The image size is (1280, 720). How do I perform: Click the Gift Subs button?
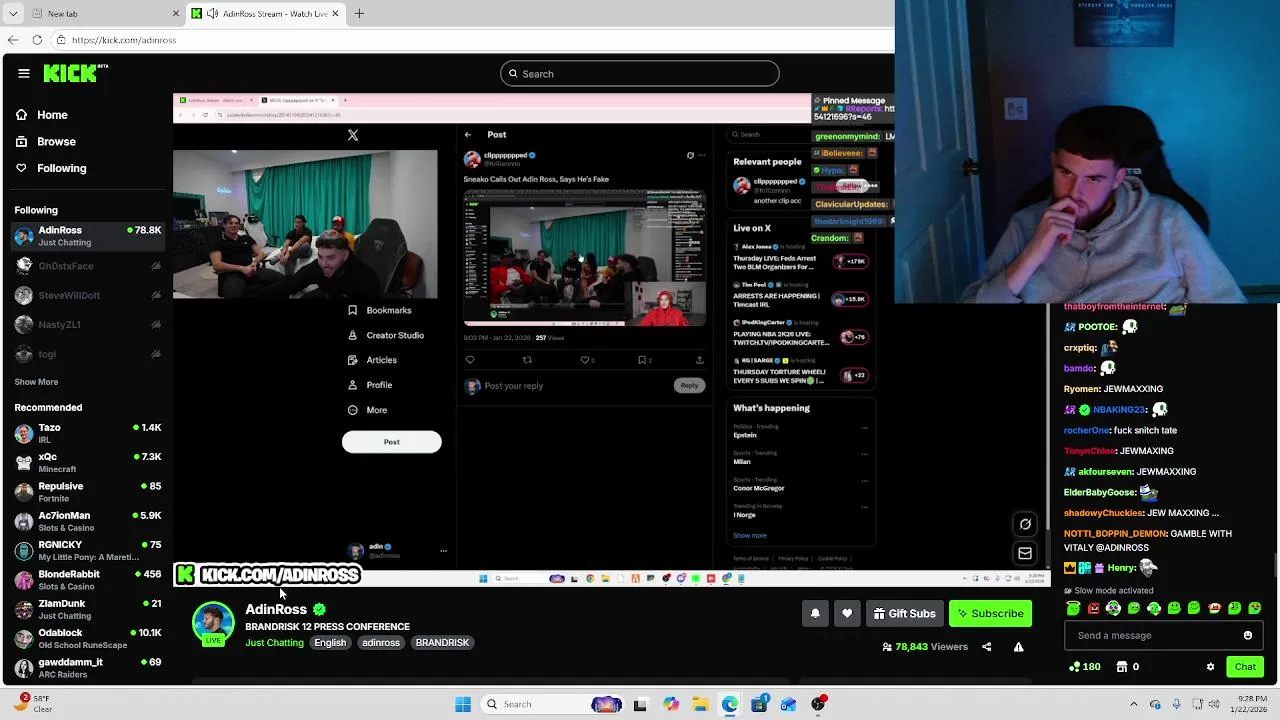coord(904,613)
